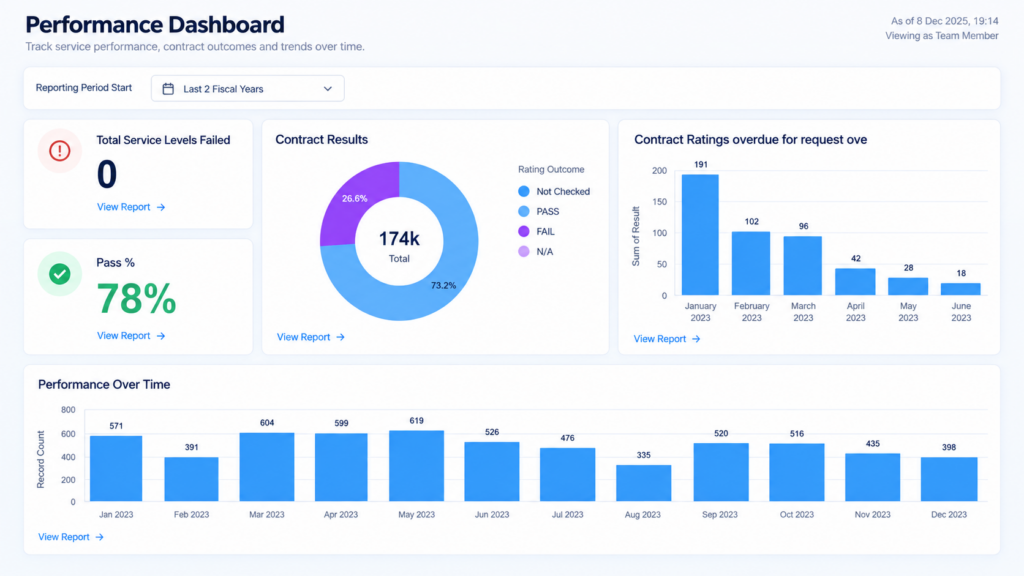Click the arrow icon next to Contract Results View Report

tap(340, 337)
